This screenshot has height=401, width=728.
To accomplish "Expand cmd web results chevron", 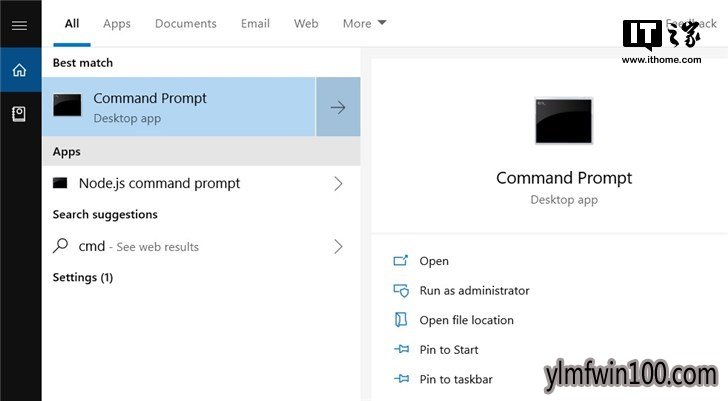I will pos(338,246).
